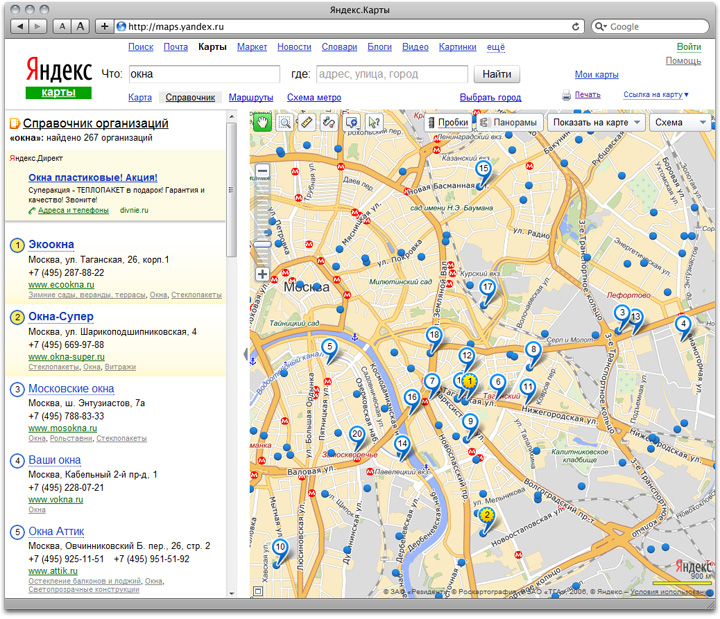Click the где address input field
This screenshot has width=720, height=619.
[391, 74]
